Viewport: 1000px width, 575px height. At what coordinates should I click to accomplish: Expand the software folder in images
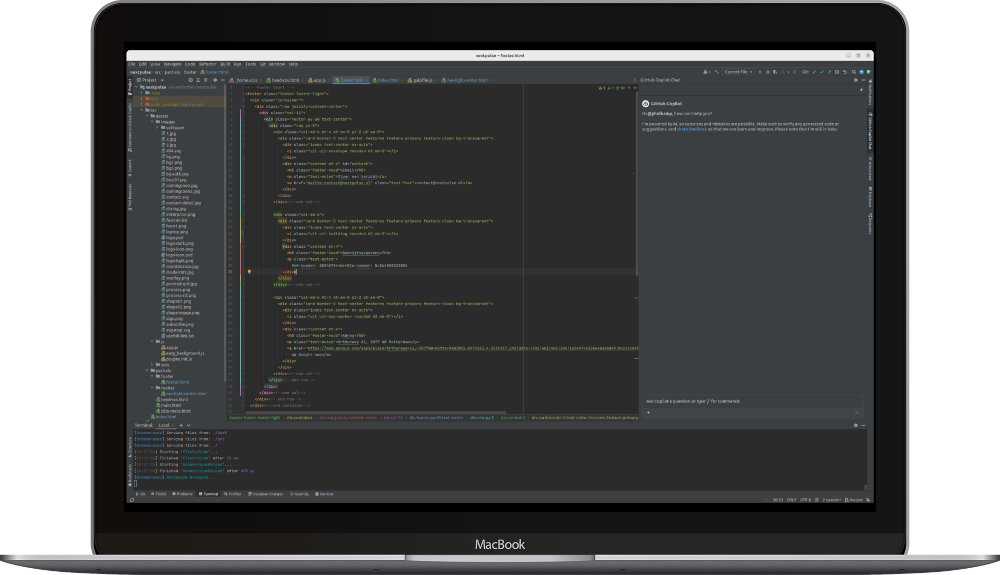coord(158,126)
